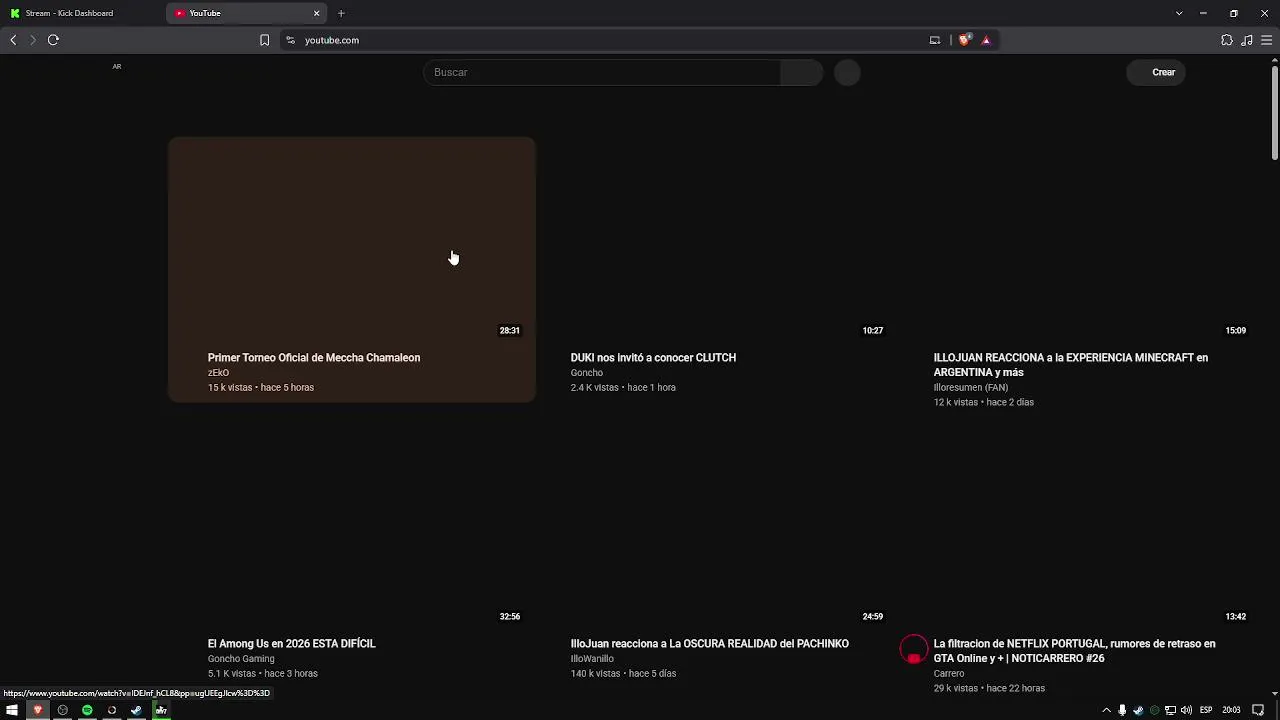View site information icon beside youtube.com
Screen dimensions: 1280x720
pyautogui.click(x=290, y=40)
